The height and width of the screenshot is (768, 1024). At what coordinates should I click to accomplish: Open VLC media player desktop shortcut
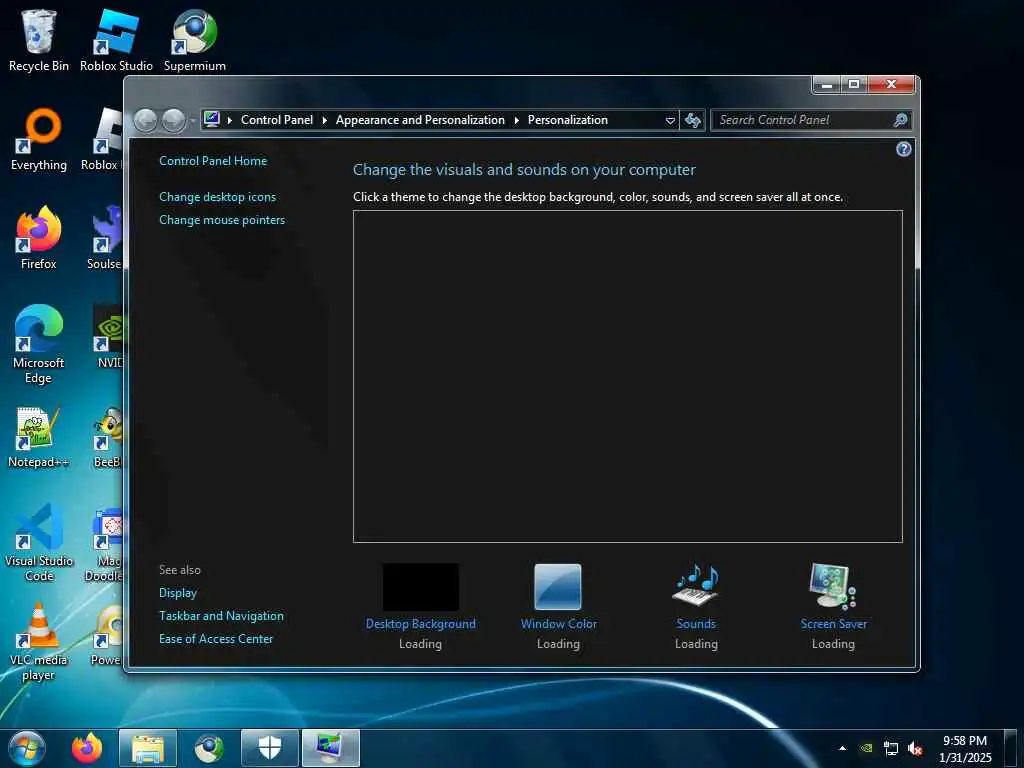(x=39, y=642)
